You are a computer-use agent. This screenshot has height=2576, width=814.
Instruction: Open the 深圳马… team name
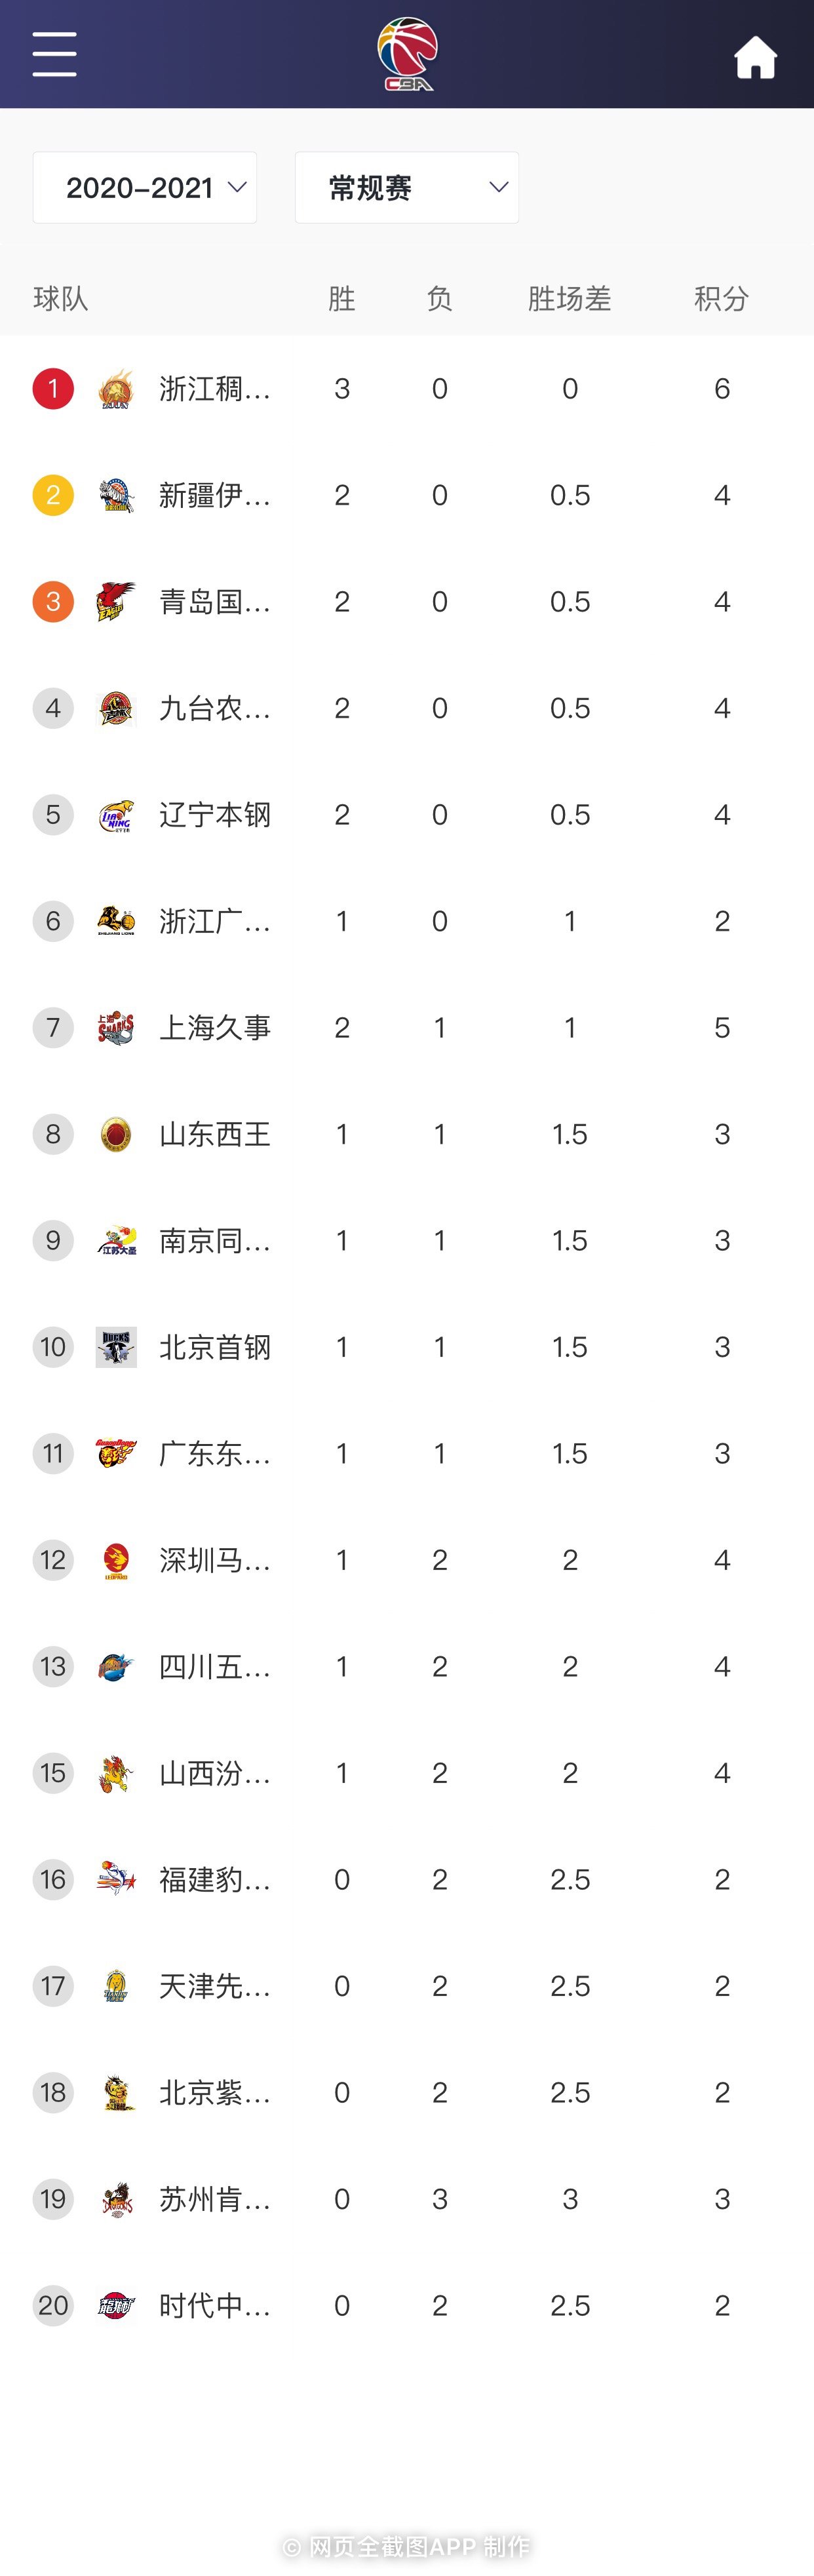215,1560
